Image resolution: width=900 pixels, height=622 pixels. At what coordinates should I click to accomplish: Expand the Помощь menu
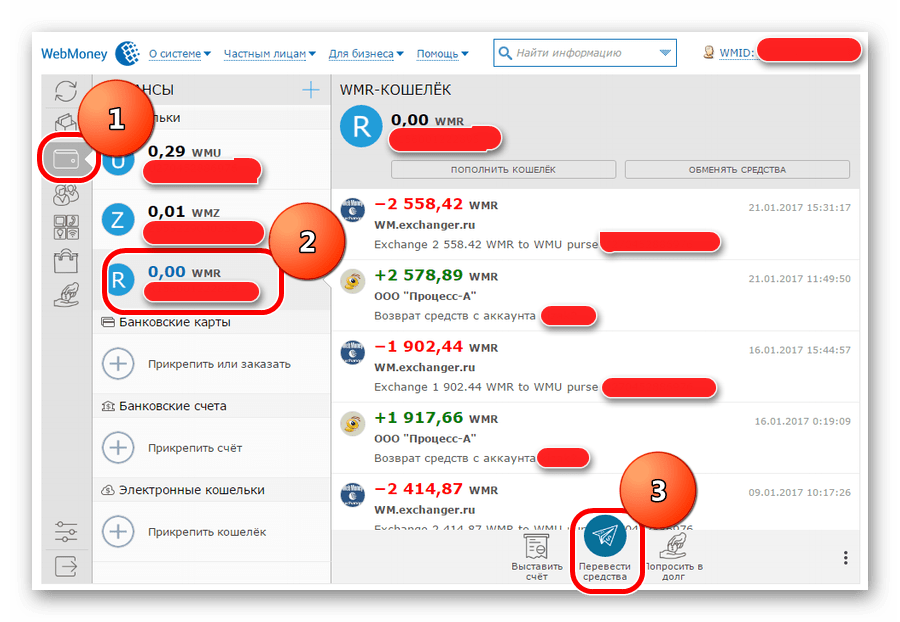pyautogui.click(x=443, y=53)
